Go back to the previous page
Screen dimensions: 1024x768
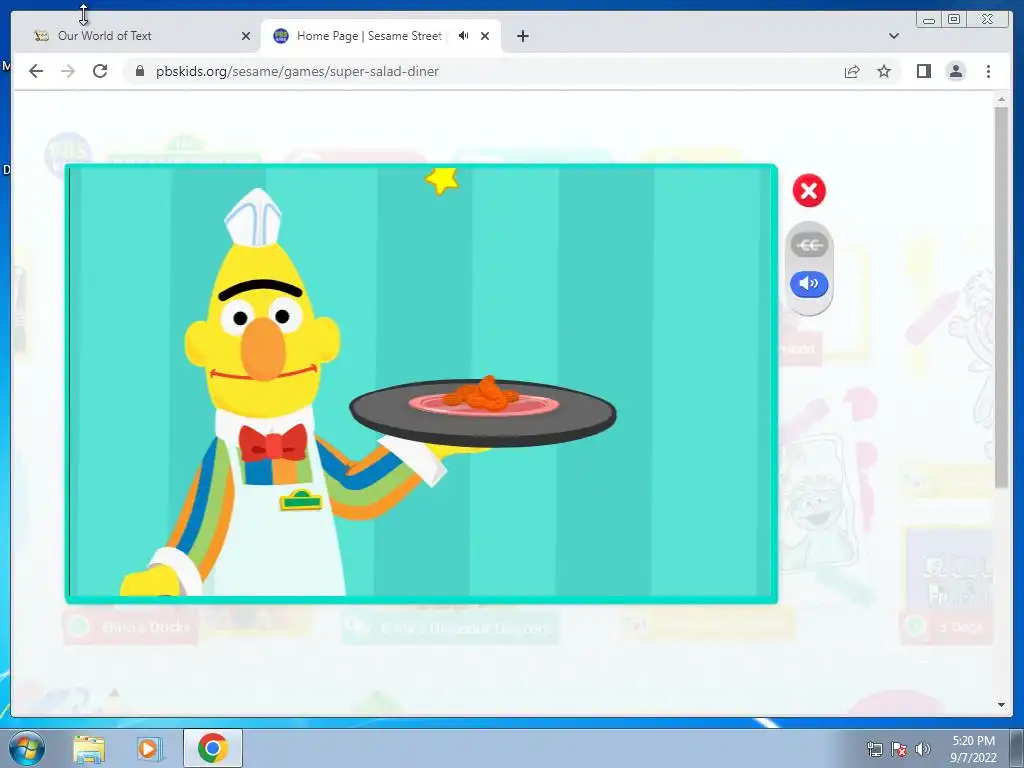36,71
